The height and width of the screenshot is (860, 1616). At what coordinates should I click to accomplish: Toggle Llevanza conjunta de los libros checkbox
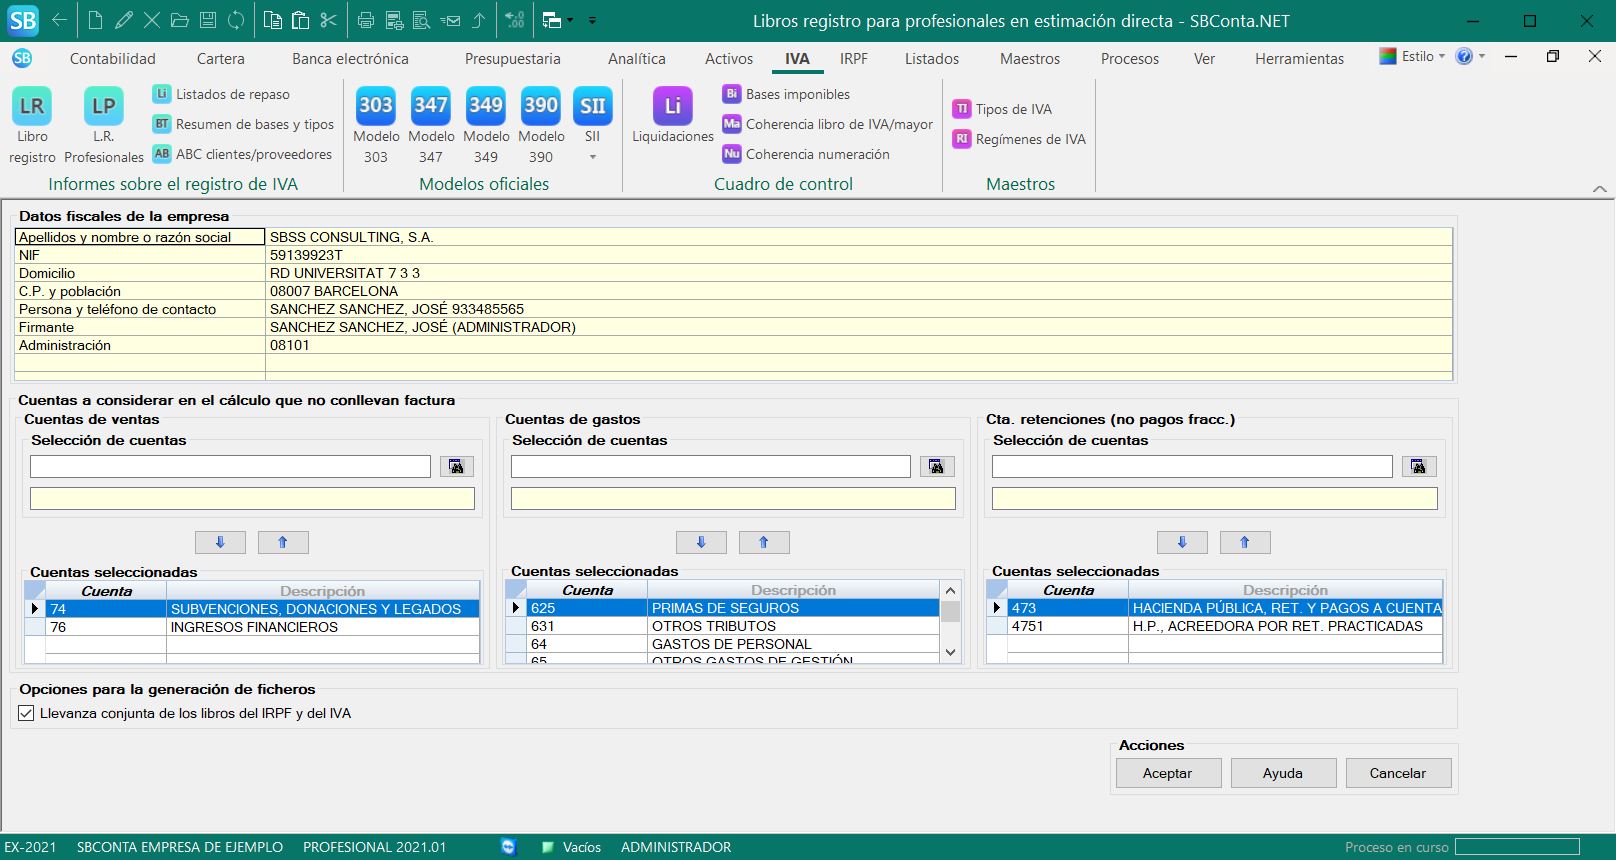coord(27,714)
